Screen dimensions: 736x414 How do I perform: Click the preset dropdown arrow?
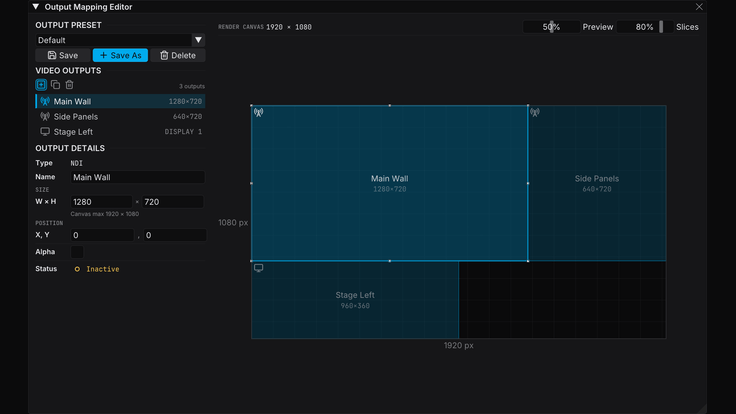point(198,40)
